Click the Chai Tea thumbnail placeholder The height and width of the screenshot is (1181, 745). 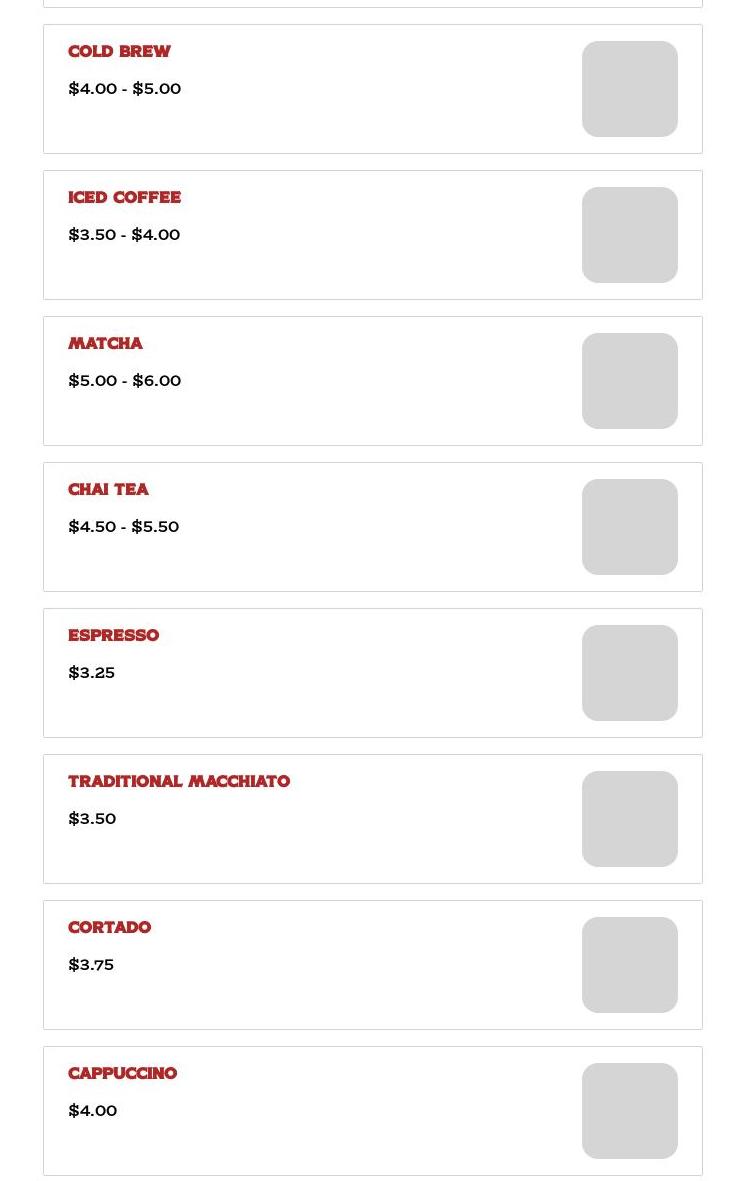tap(630, 527)
